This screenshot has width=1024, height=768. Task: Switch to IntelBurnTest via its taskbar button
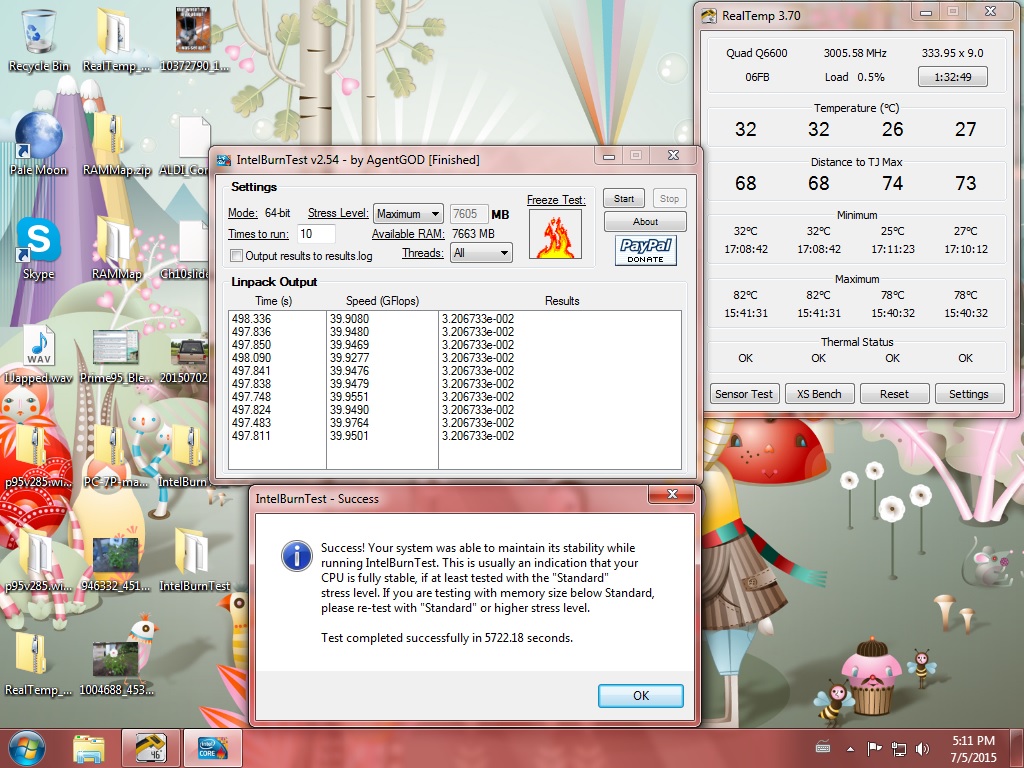point(213,748)
